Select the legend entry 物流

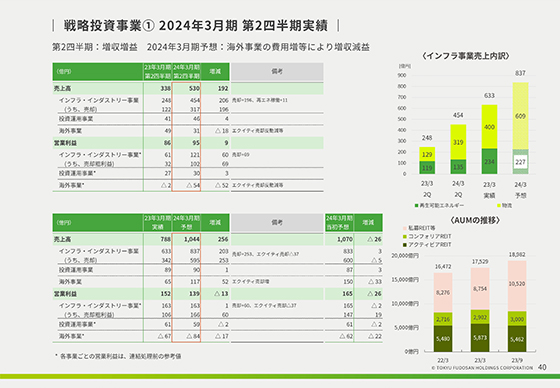504,205
